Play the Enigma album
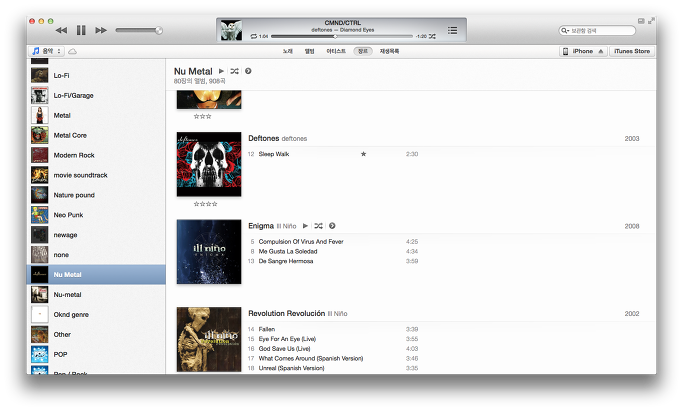The image size is (683, 411). pyautogui.click(x=305, y=226)
